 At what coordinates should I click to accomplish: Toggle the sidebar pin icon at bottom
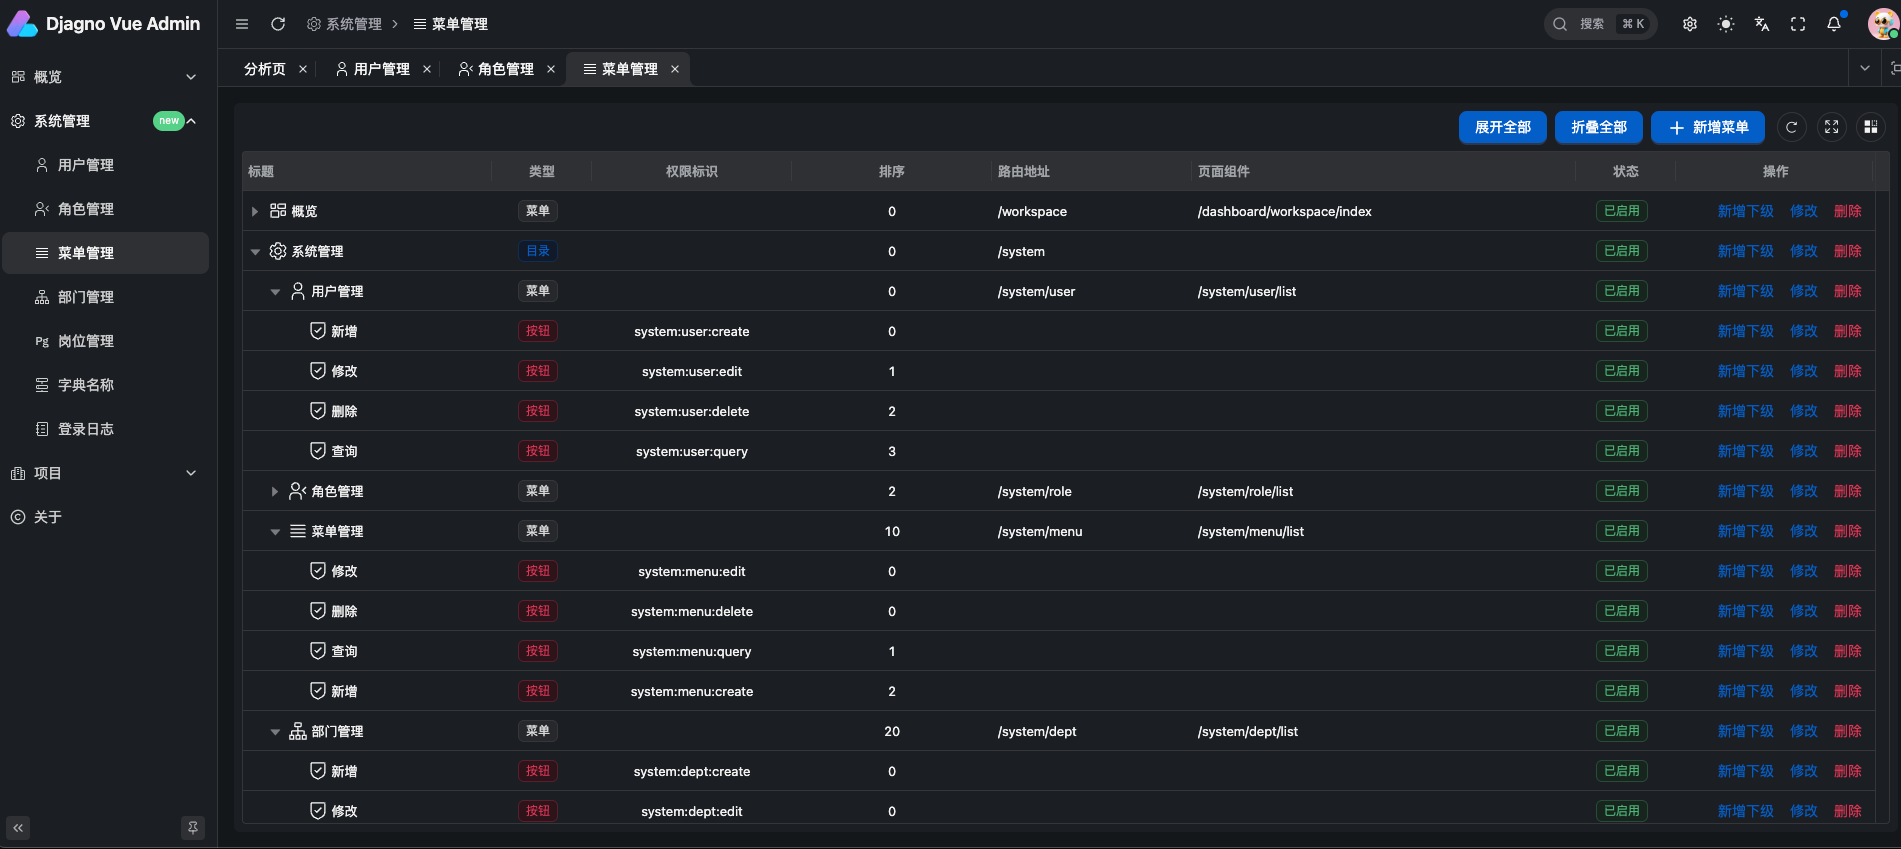193,828
